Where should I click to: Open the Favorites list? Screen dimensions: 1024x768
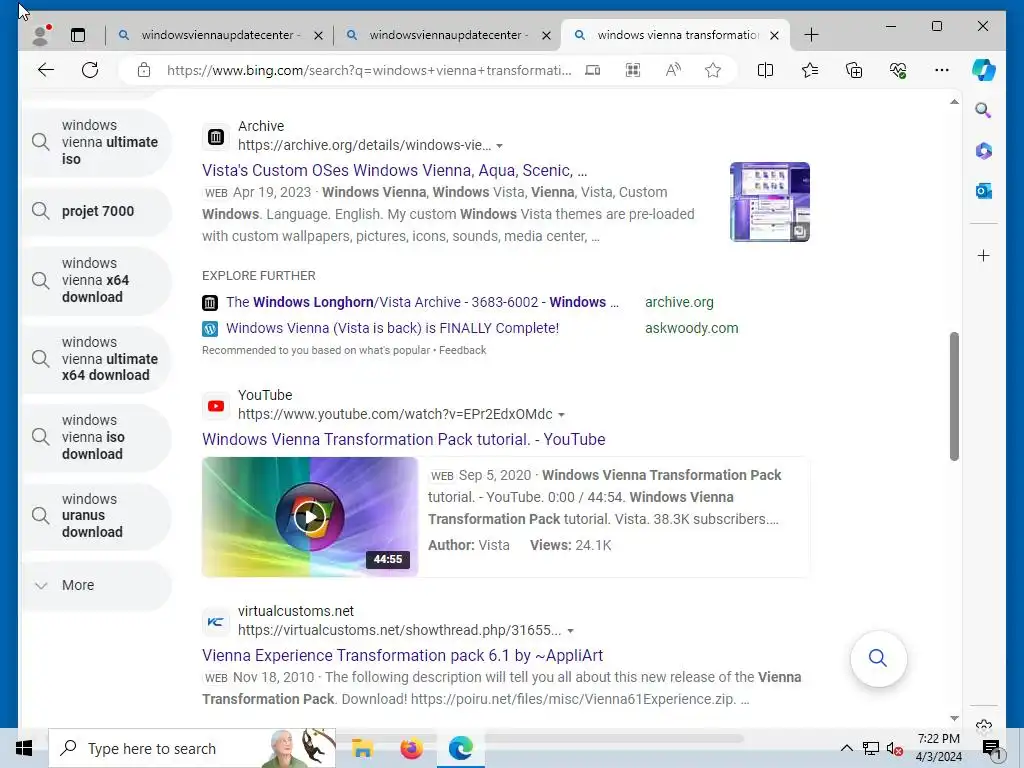(x=810, y=70)
